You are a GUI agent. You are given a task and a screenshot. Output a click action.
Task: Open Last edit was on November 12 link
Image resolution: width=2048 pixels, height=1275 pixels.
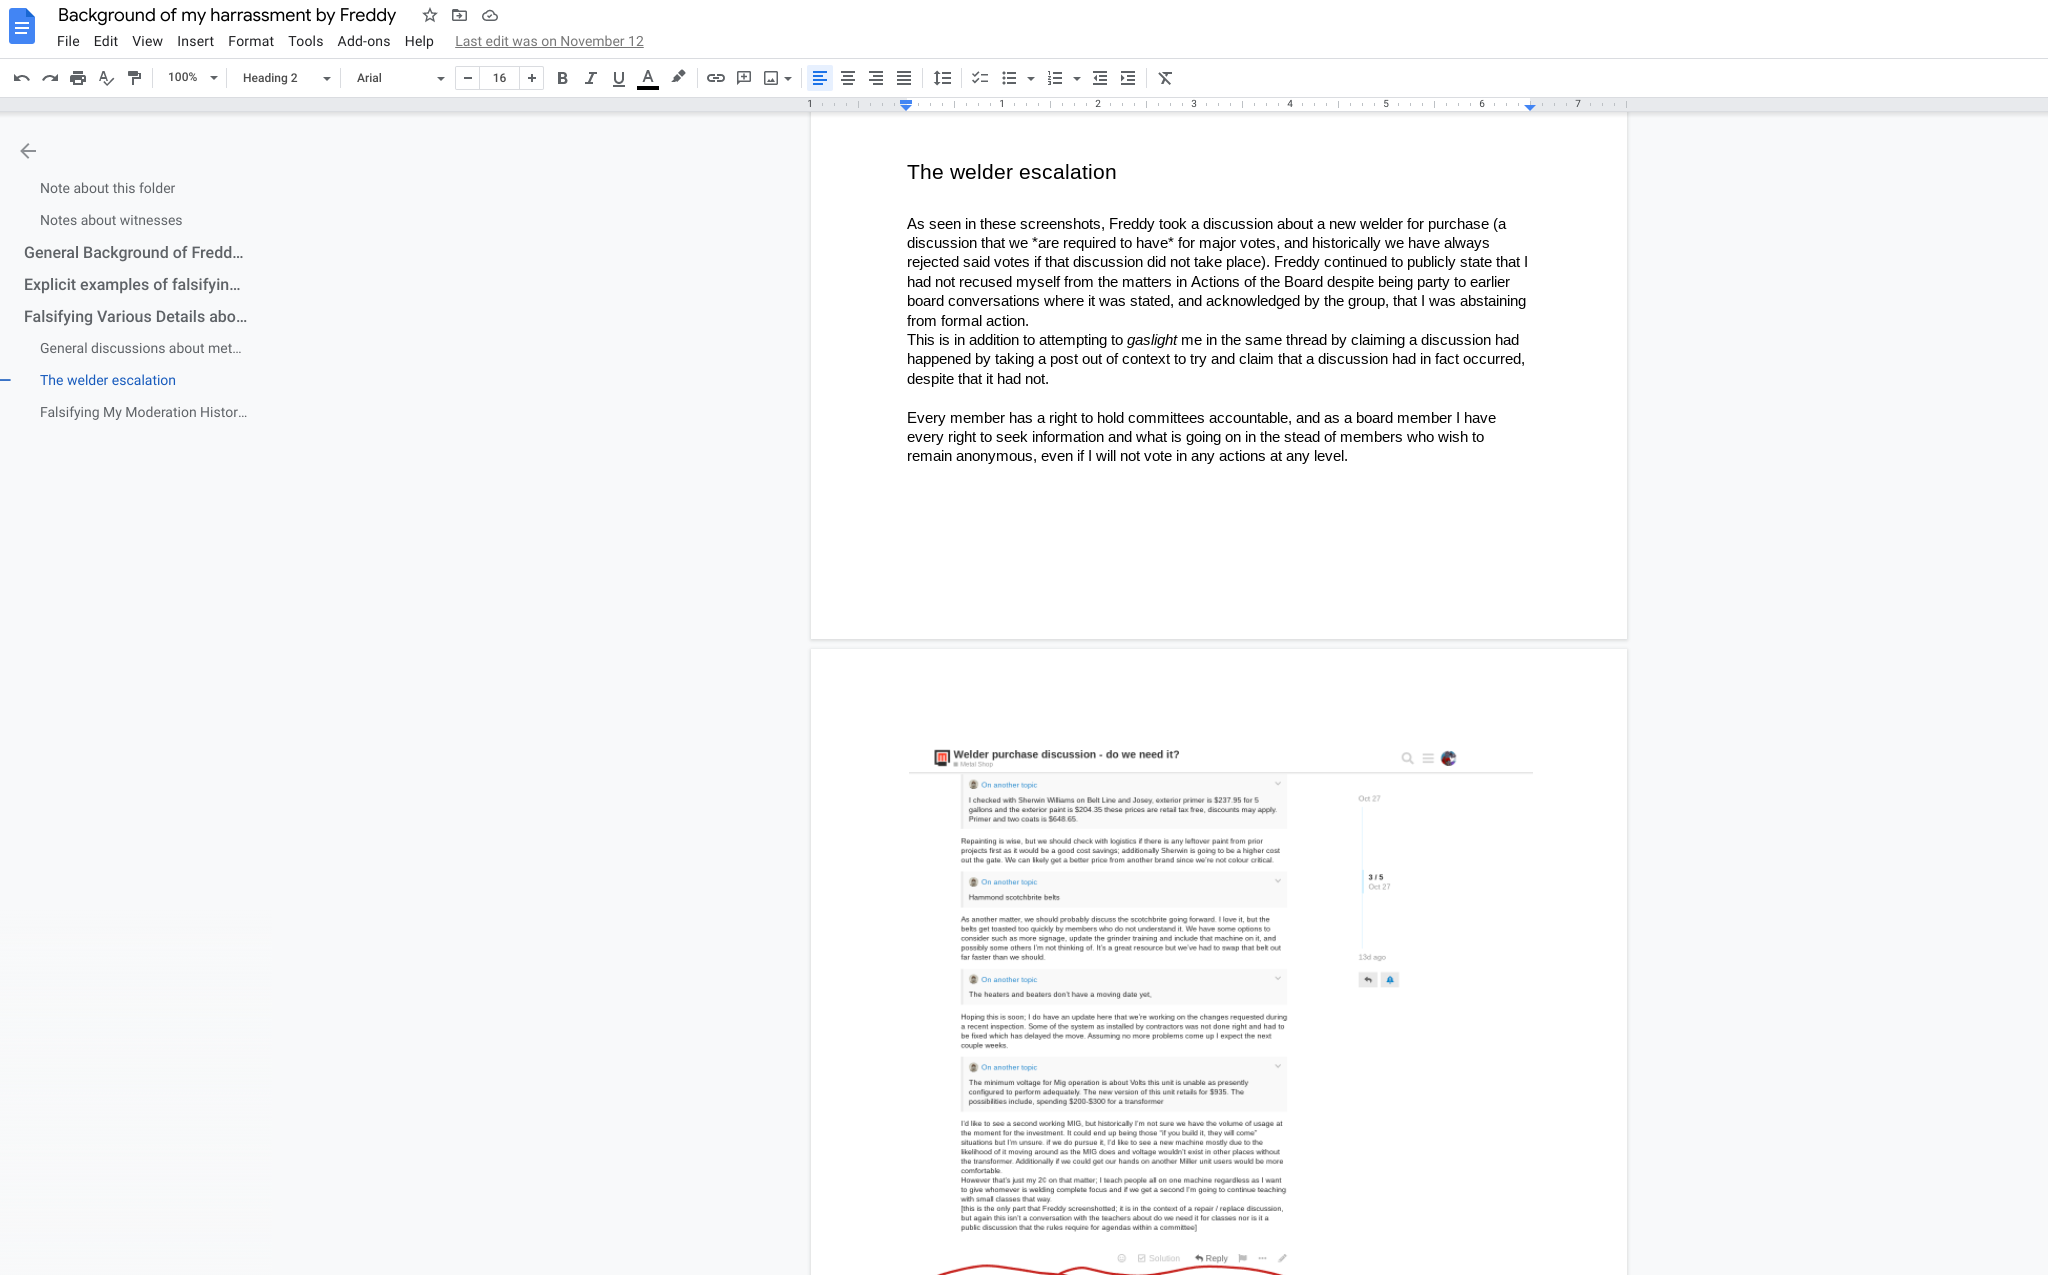click(x=549, y=41)
